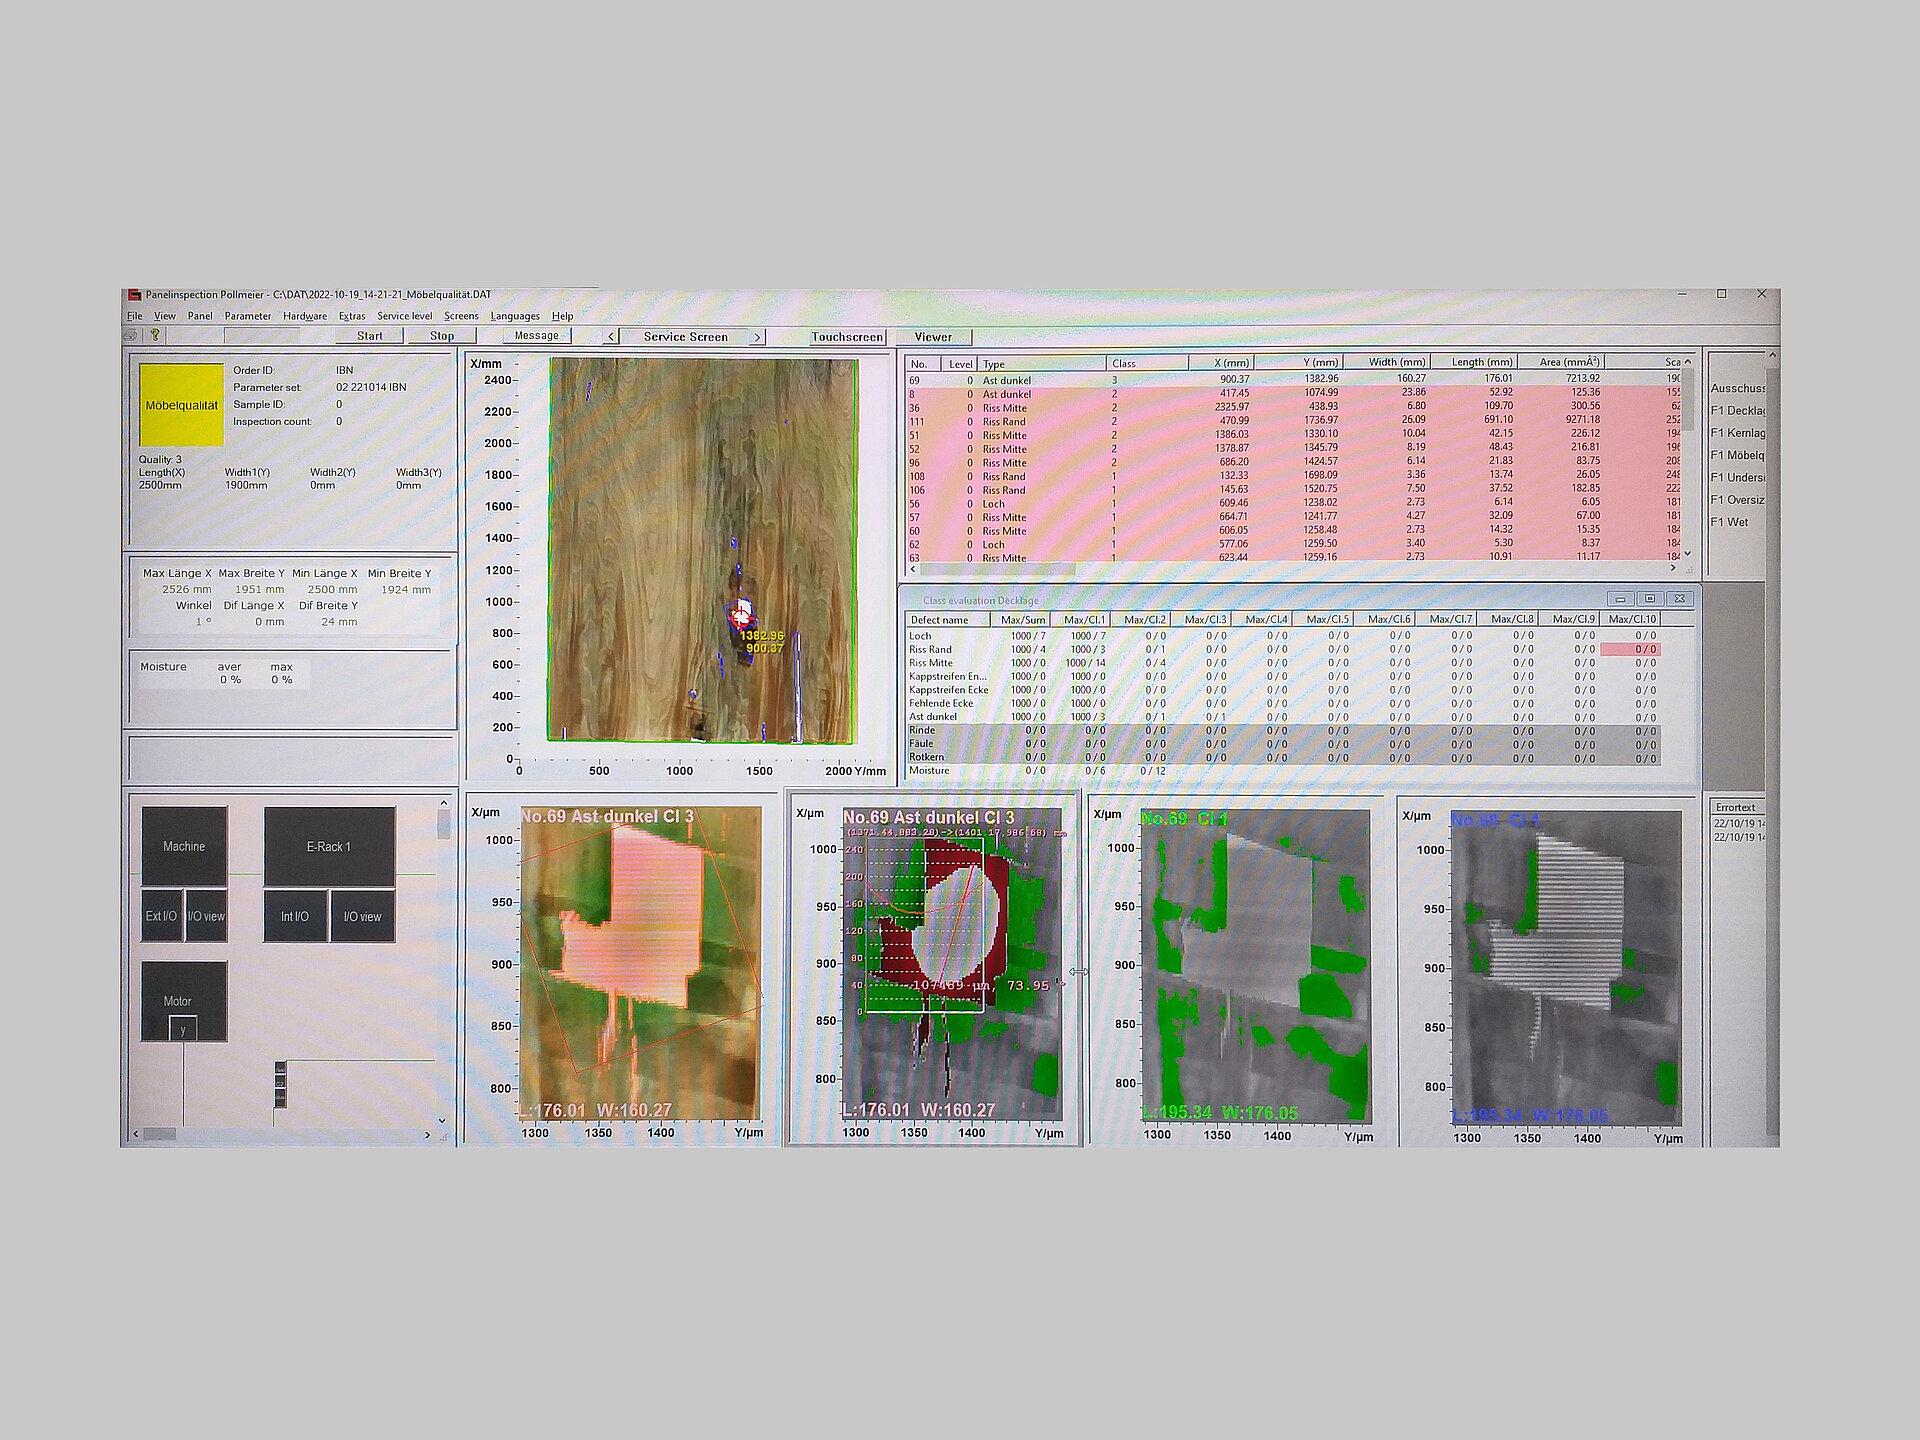Click the next screen arrow
This screenshot has width=1920, height=1440.
[x=757, y=337]
